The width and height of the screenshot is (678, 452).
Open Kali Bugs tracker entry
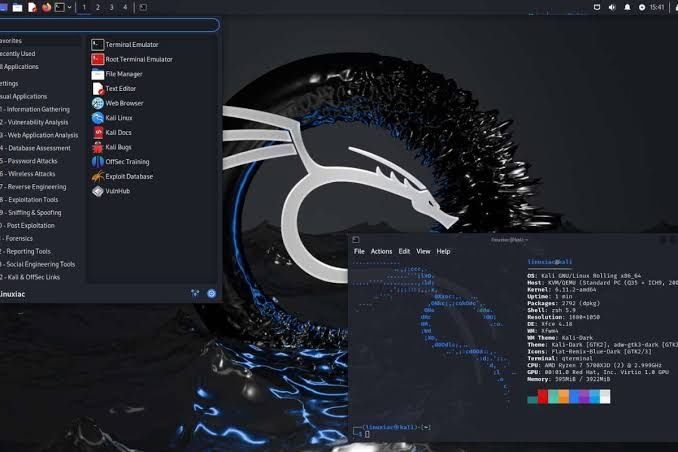click(x=112, y=147)
